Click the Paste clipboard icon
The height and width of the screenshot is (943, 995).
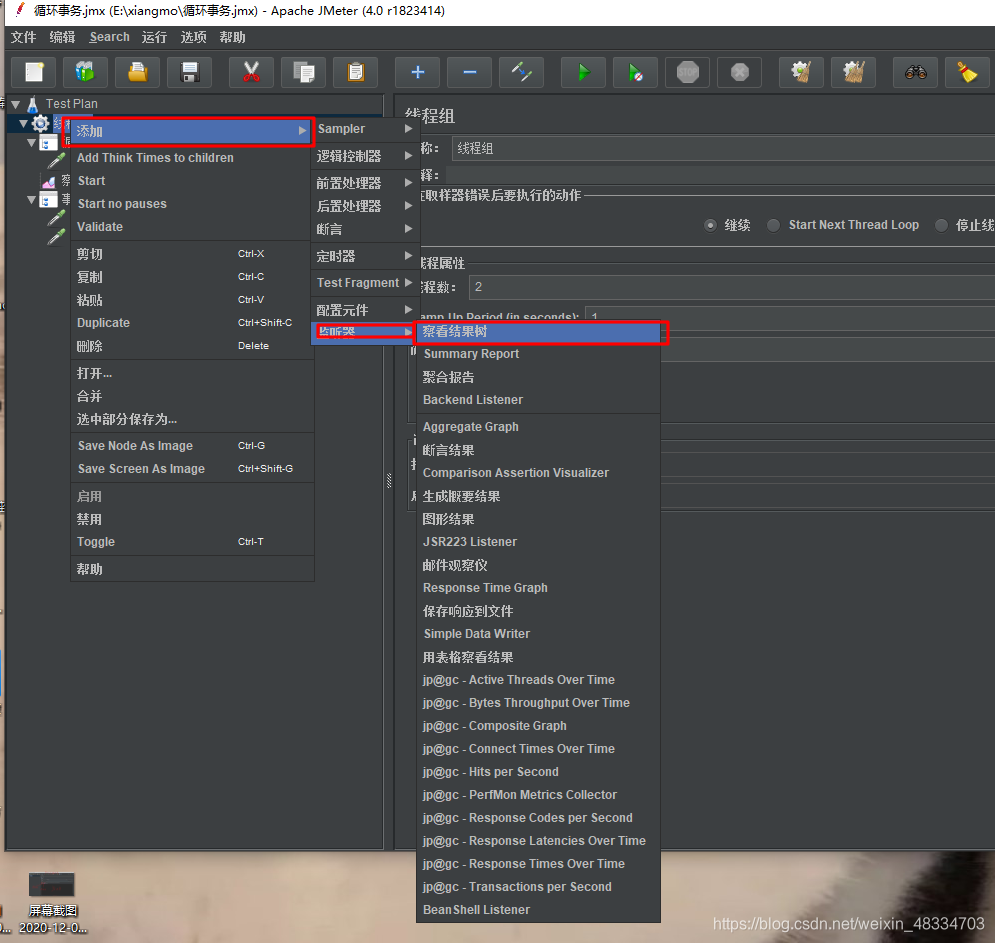click(355, 72)
